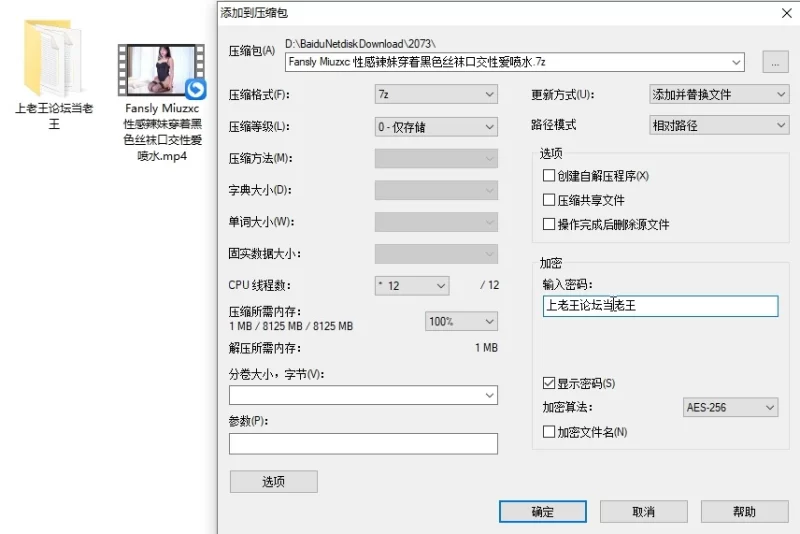
Task: Open the 压缩等级 dropdown showing 0 - 仅存储
Action: coord(436,126)
